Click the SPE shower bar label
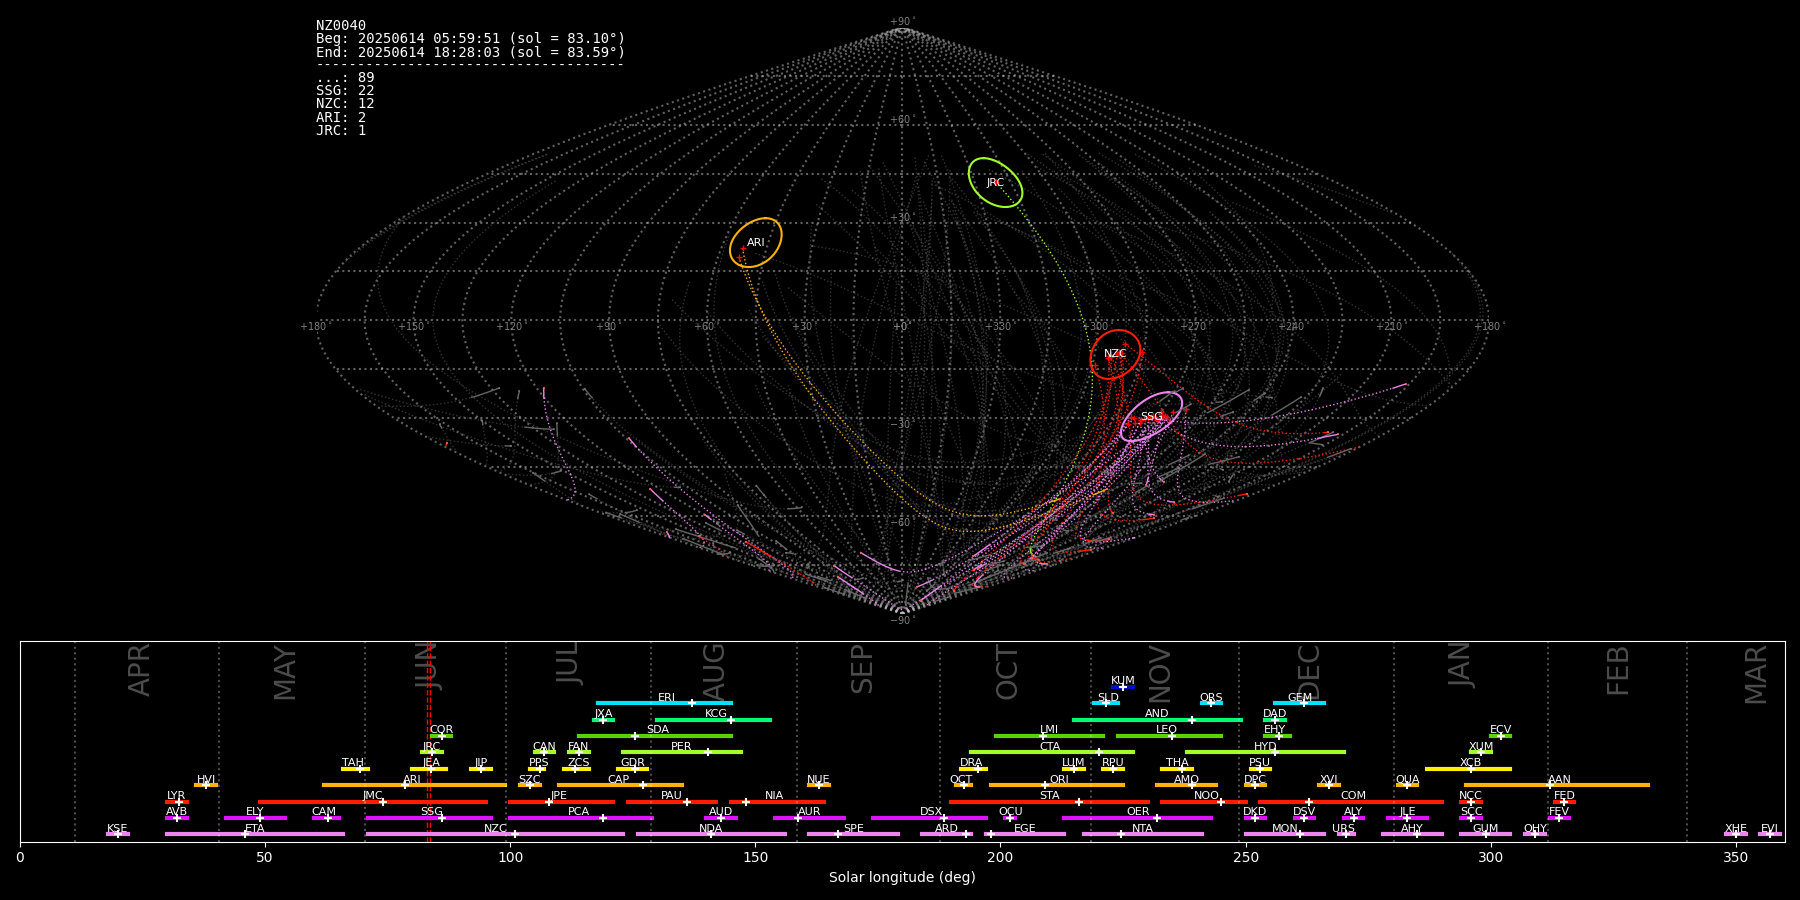Screen dimensions: 1800x900 853,829
